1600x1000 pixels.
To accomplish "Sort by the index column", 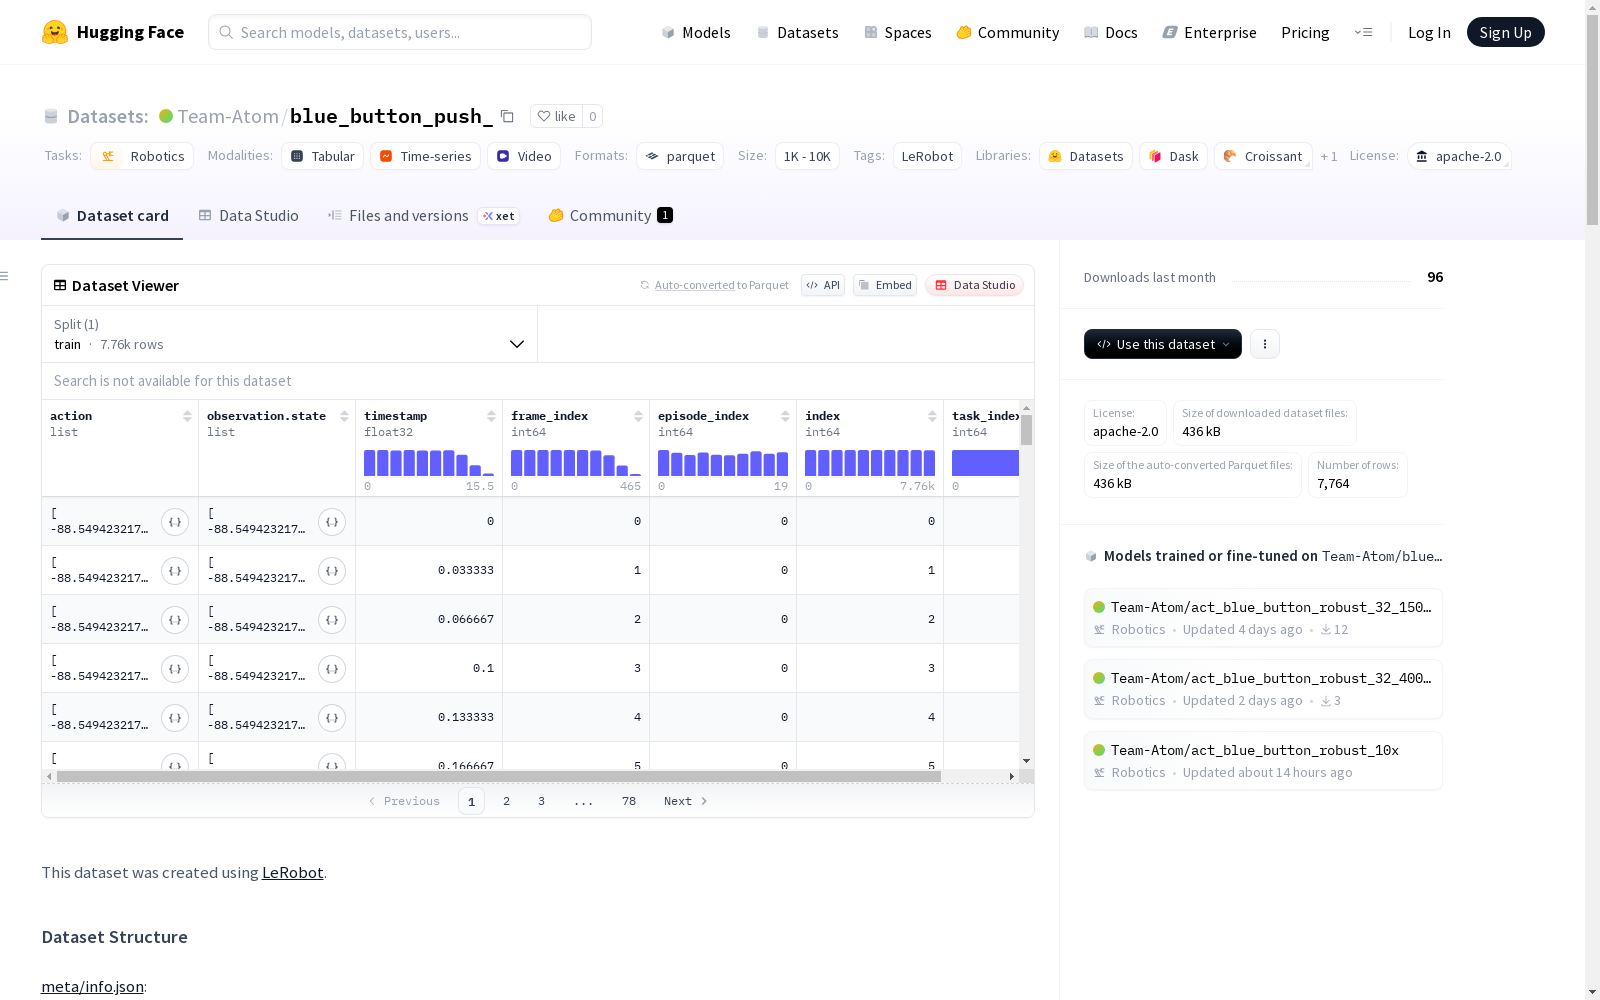I will coord(932,416).
